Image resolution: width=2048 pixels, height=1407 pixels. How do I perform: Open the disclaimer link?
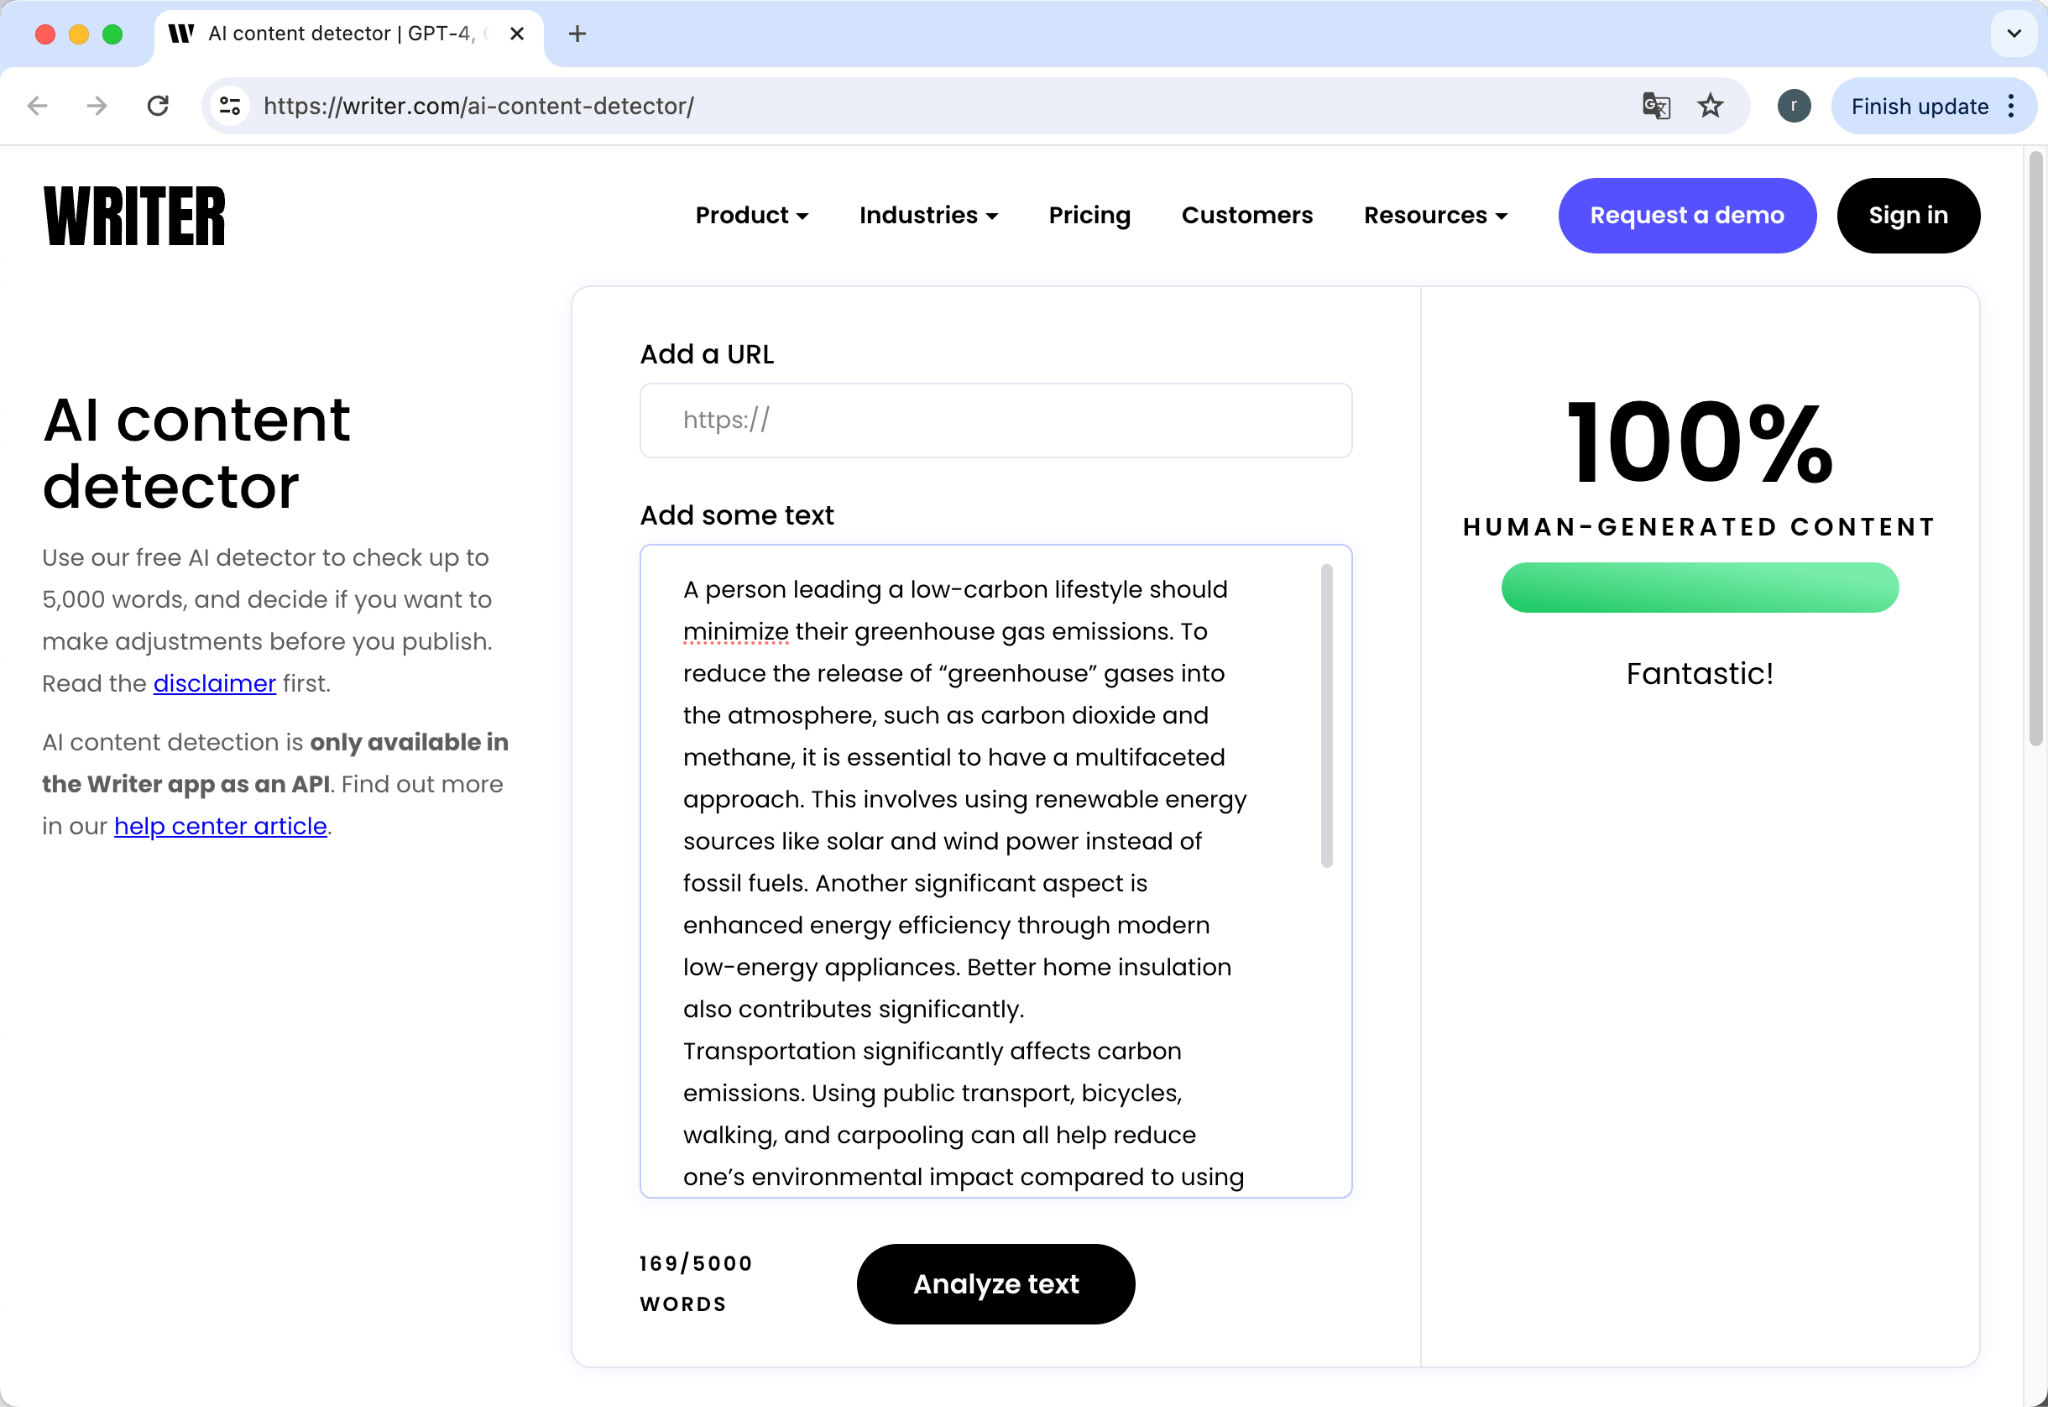coord(214,683)
